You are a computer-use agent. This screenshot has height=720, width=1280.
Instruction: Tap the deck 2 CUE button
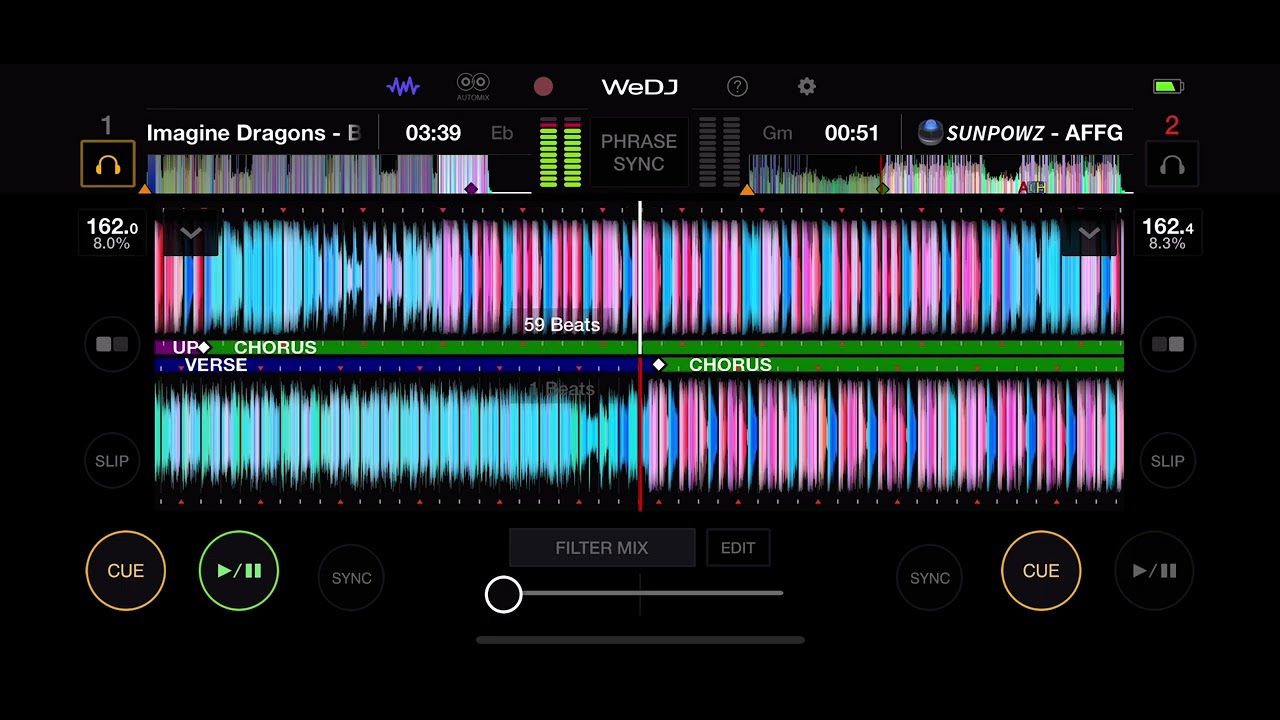(1041, 571)
